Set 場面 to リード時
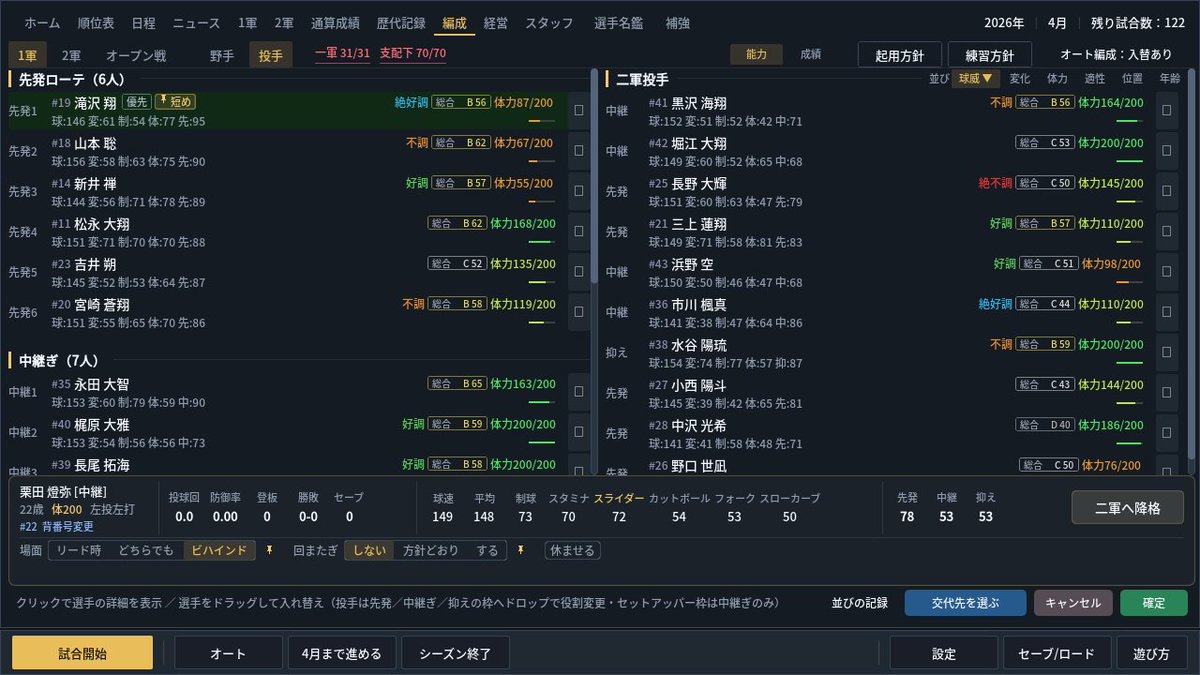Image resolution: width=1200 pixels, height=675 pixels. pos(79,550)
